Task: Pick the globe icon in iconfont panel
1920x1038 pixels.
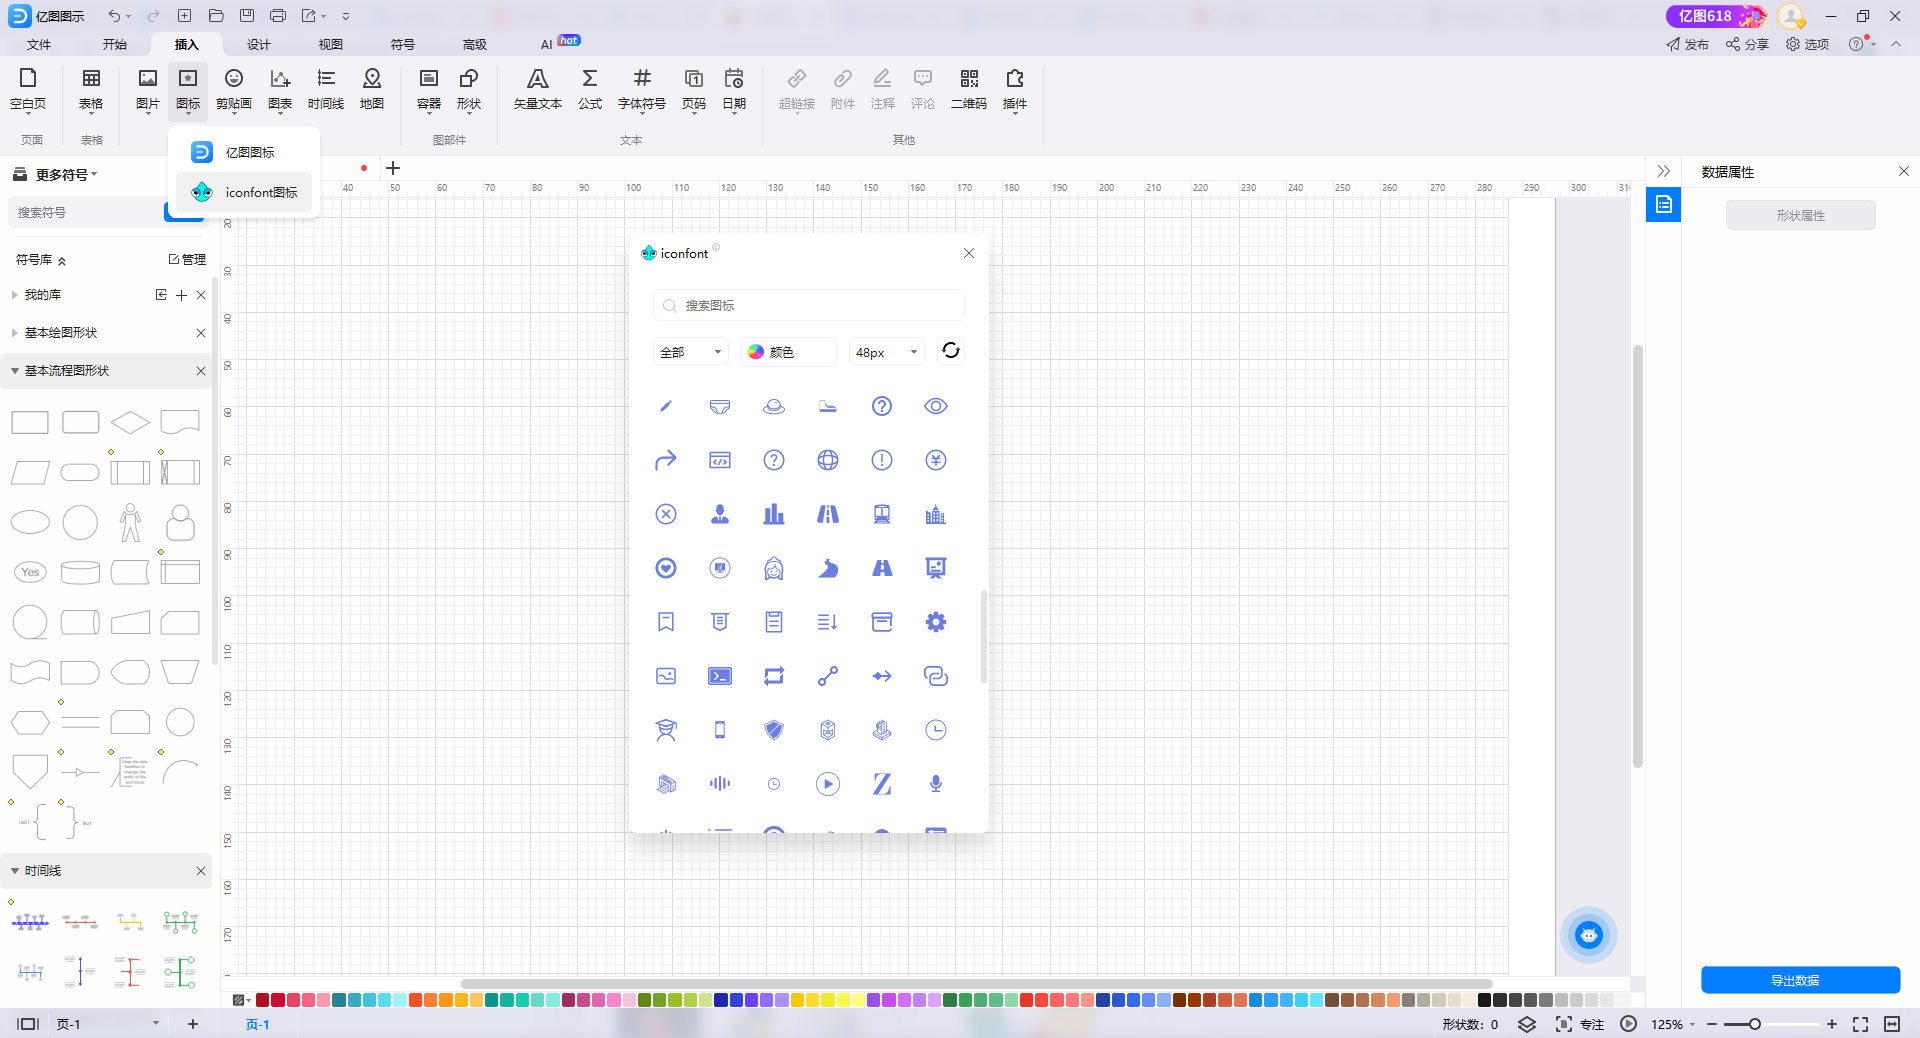Action: pos(828,460)
